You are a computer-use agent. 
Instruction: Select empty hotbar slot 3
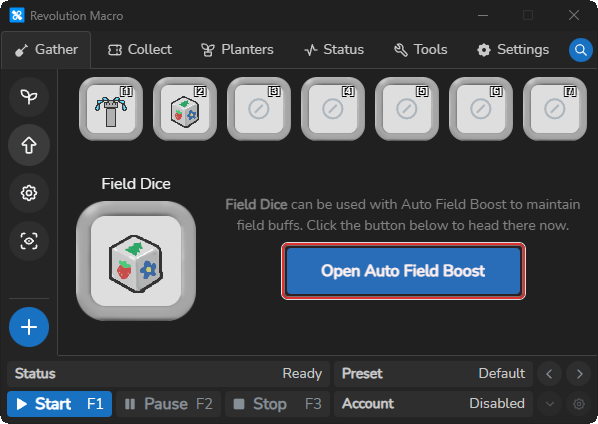tap(259, 109)
